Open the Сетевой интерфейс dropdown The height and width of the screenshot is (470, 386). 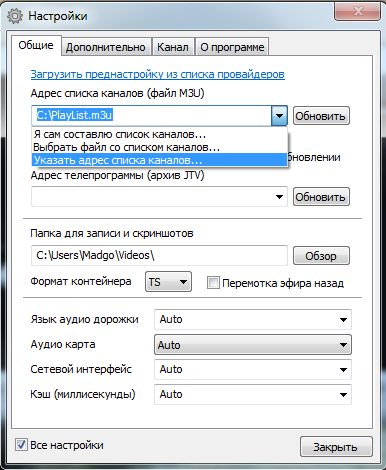coord(253,369)
